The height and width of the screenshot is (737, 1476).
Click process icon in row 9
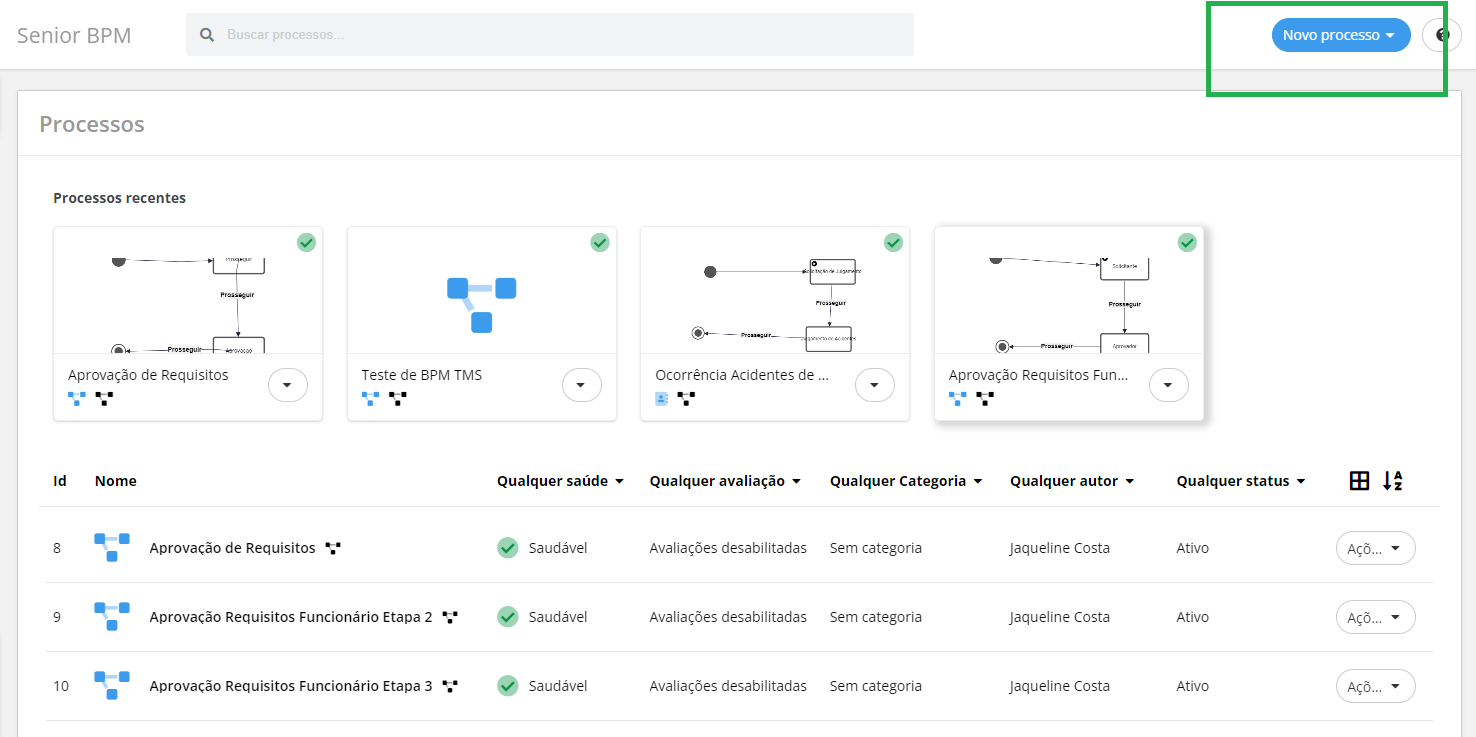pyautogui.click(x=112, y=617)
